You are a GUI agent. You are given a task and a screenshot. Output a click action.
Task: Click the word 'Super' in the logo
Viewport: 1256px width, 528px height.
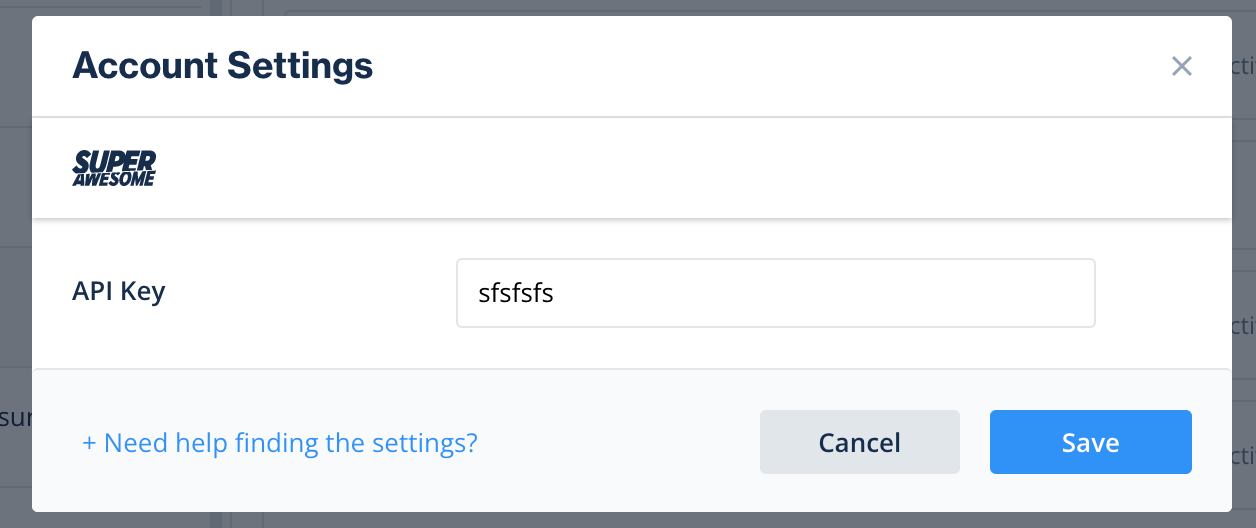point(116,160)
